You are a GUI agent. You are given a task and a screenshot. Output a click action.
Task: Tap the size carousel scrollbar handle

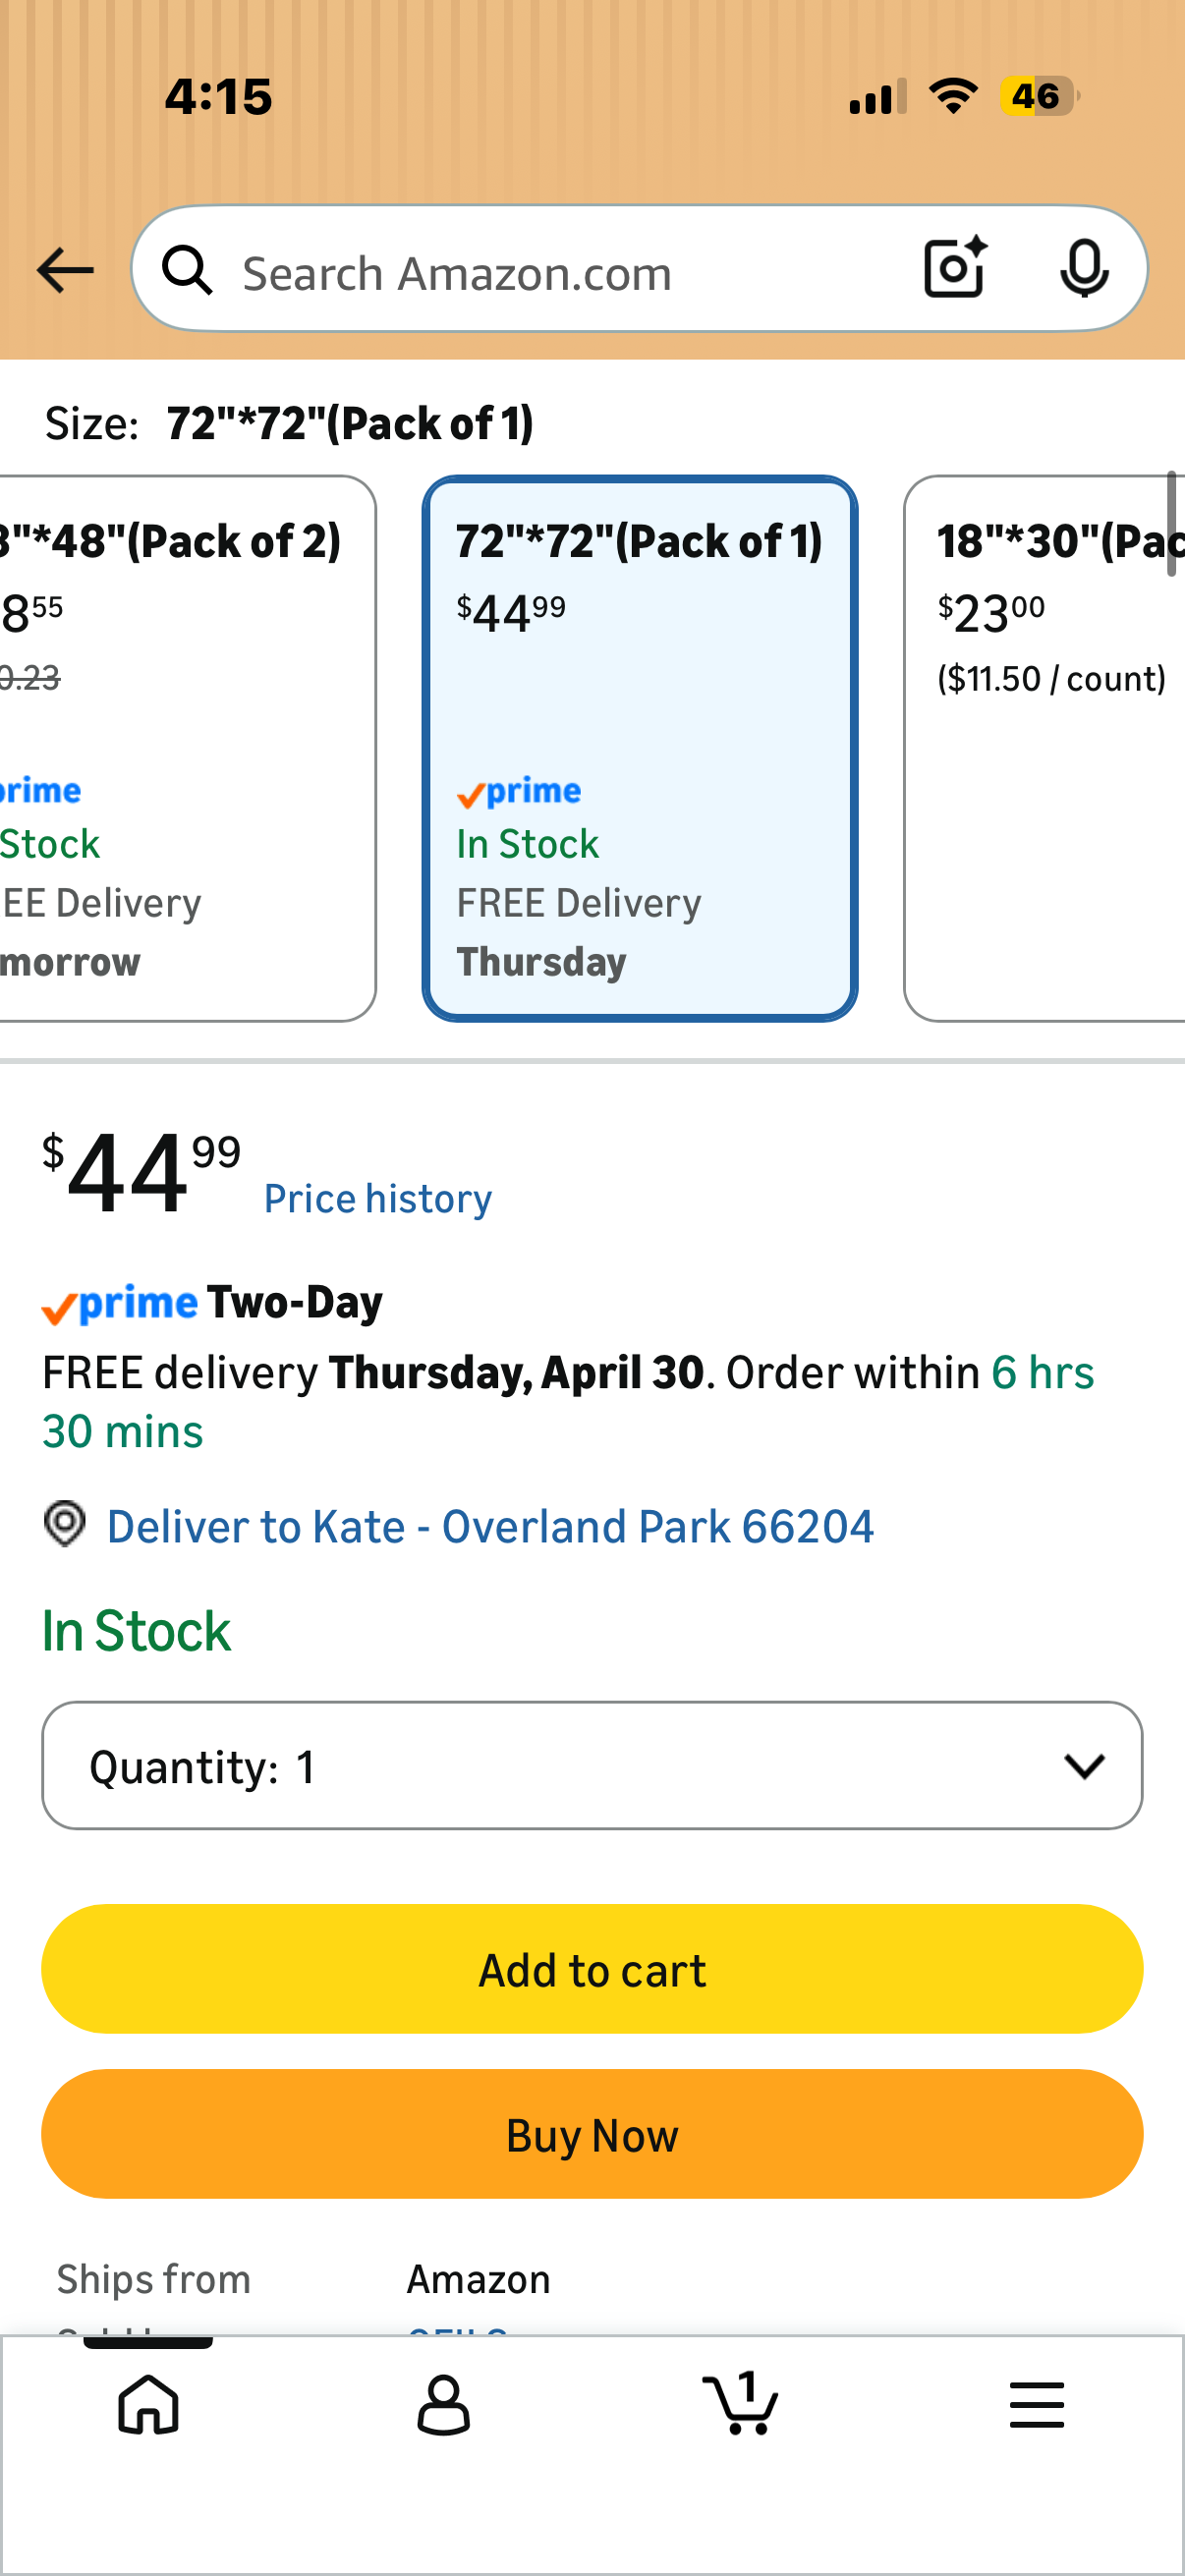(1171, 524)
